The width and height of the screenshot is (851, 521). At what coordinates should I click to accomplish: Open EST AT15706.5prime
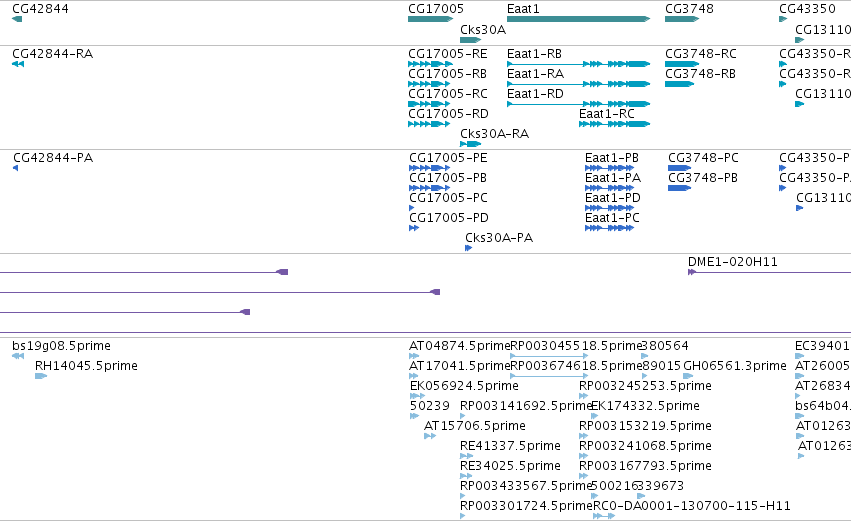(x=475, y=427)
